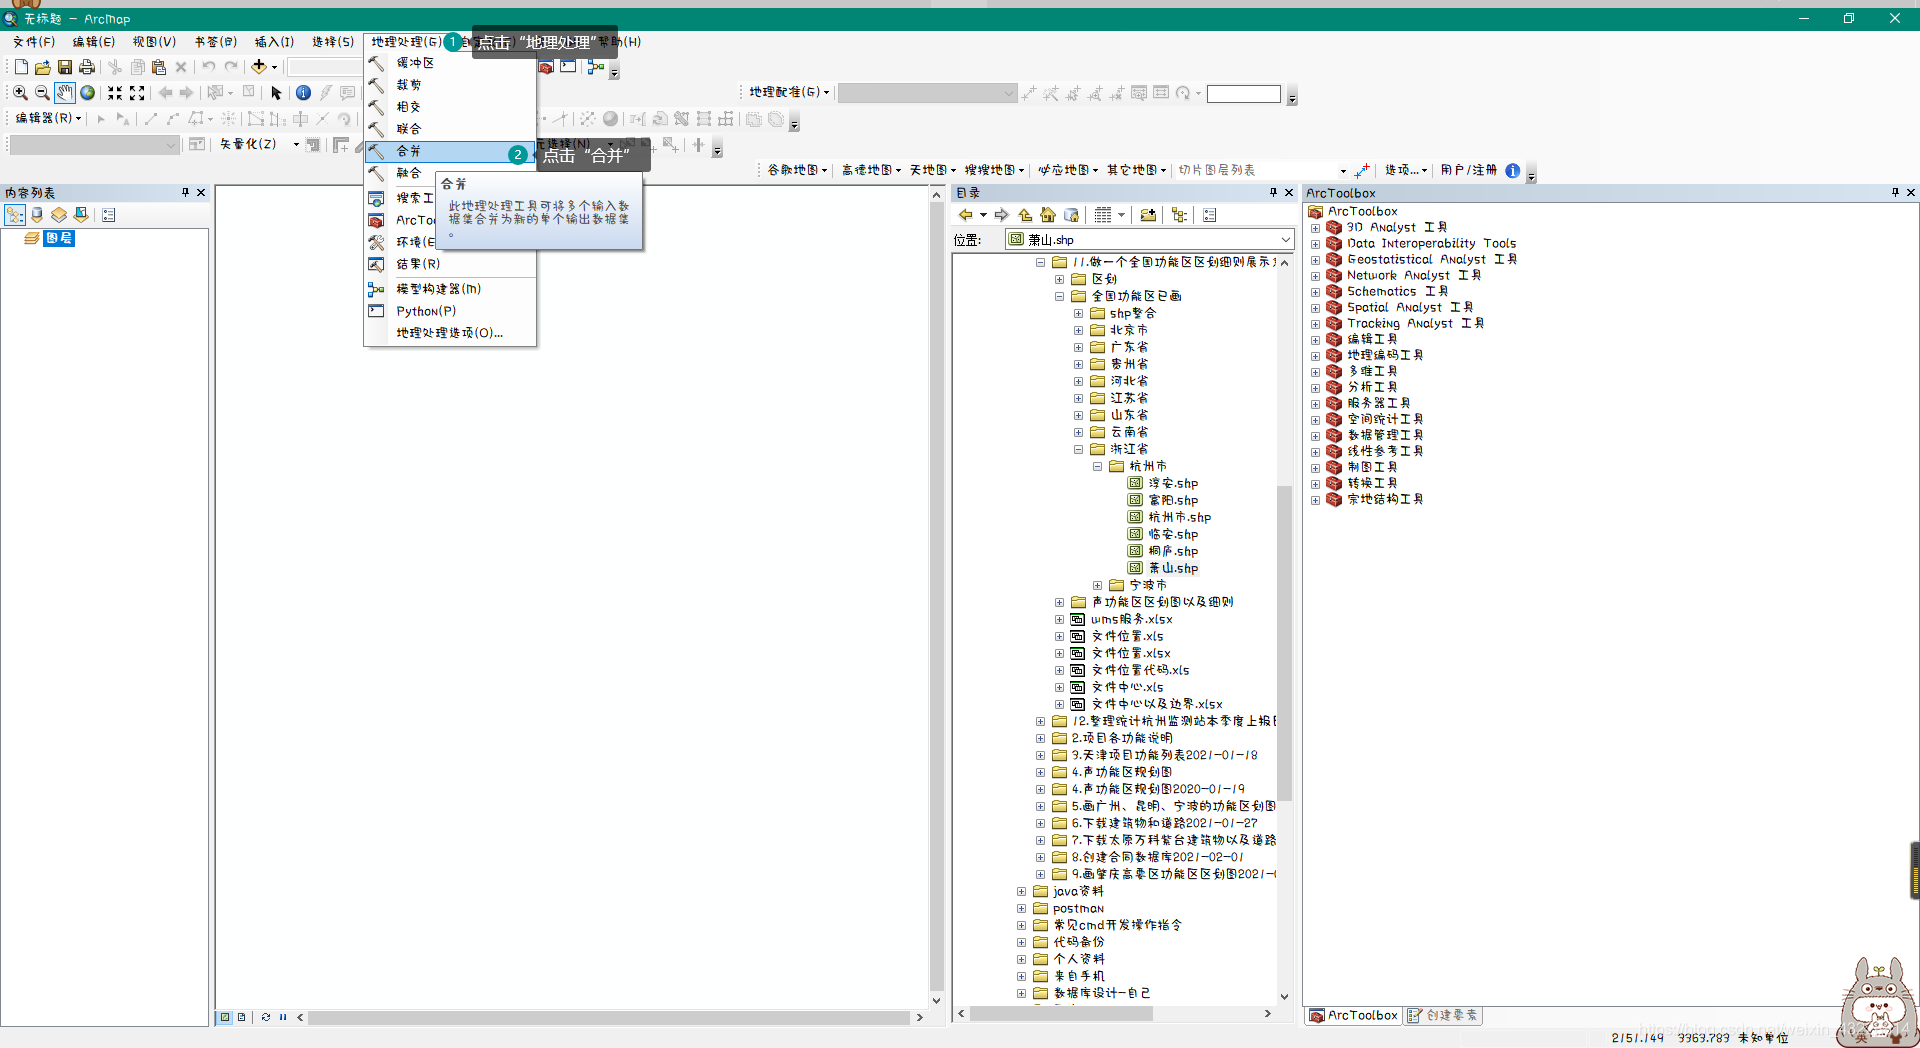This screenshot has width=1920, height=1048.
Task: Open the 编辑器 dropdown
Action: click(48, 118)
